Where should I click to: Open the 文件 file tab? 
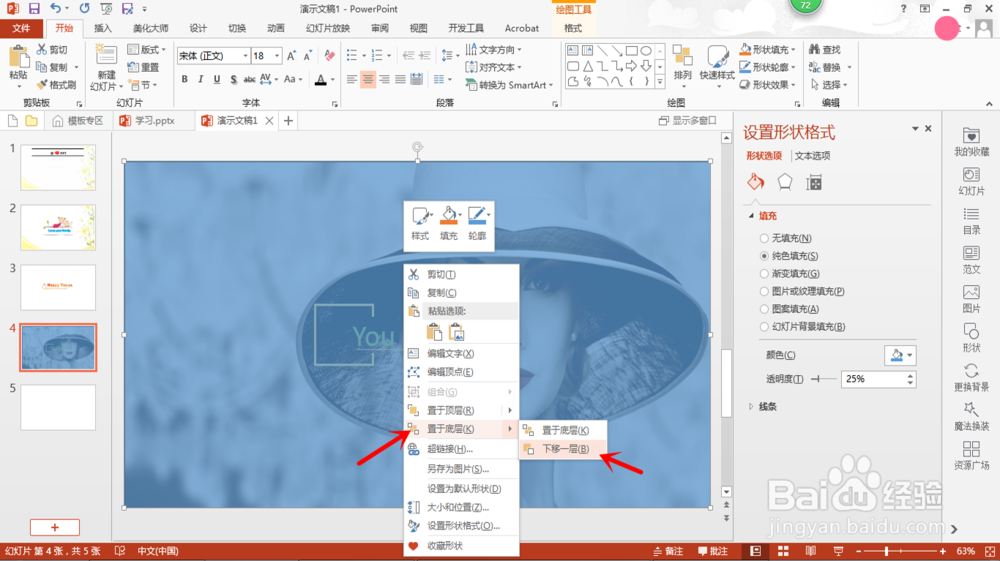21,28
